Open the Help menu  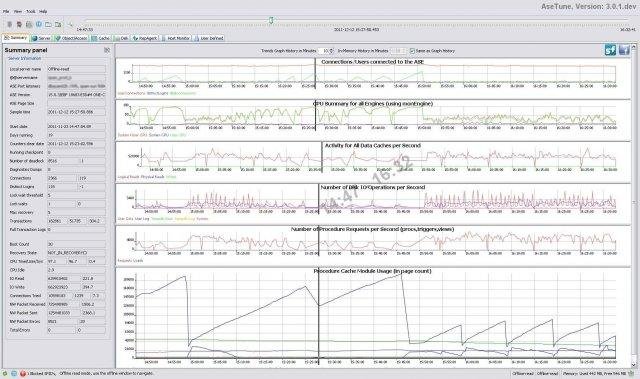43,11
